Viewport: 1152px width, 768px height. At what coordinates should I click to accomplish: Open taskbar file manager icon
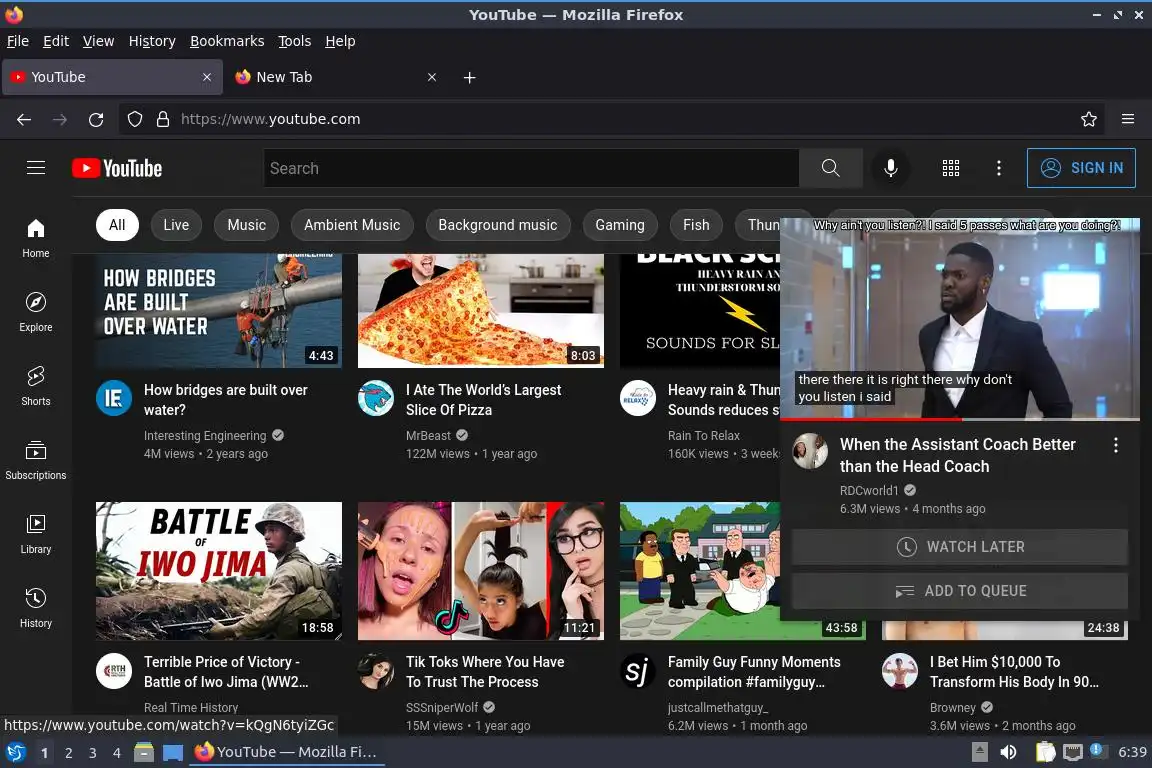(144, 752)
